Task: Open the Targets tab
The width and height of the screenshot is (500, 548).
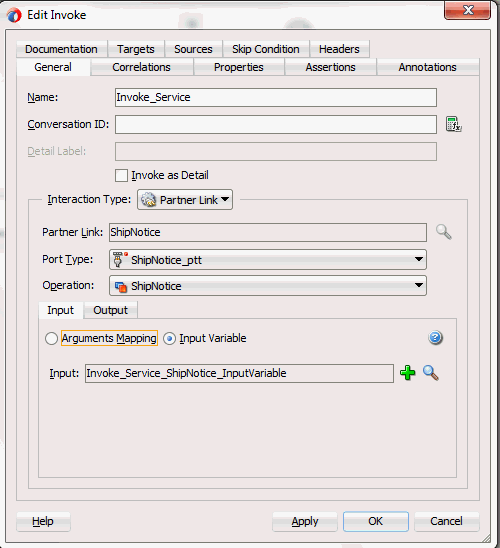Action: point(136,49)
